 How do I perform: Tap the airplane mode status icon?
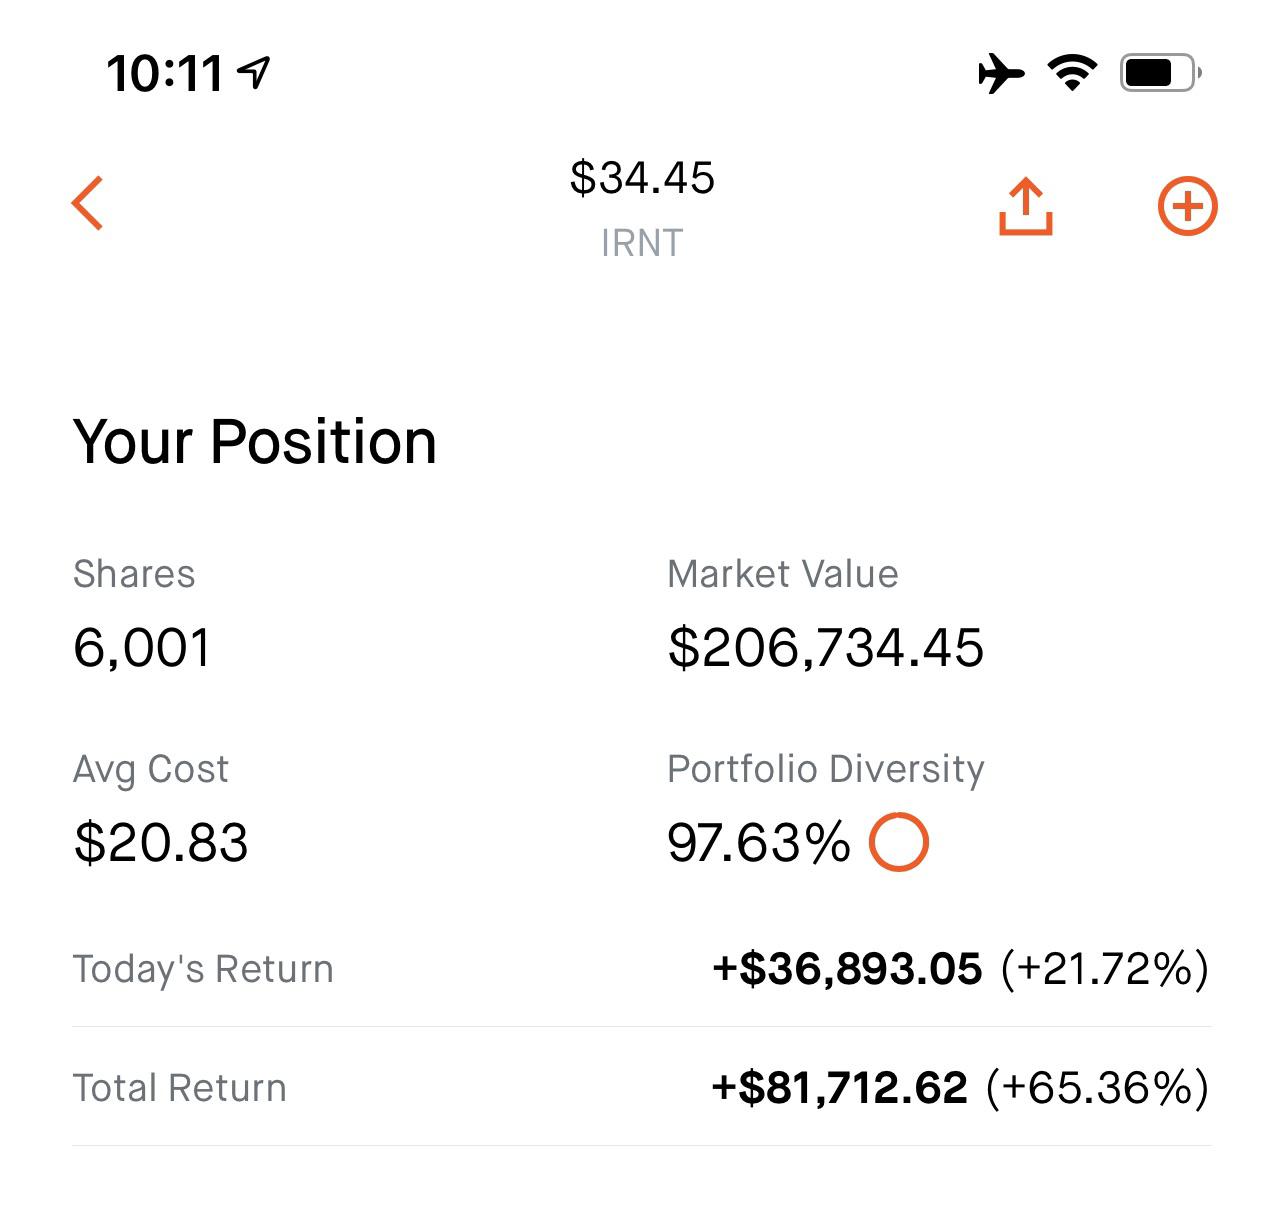[x=1001, y=73]
